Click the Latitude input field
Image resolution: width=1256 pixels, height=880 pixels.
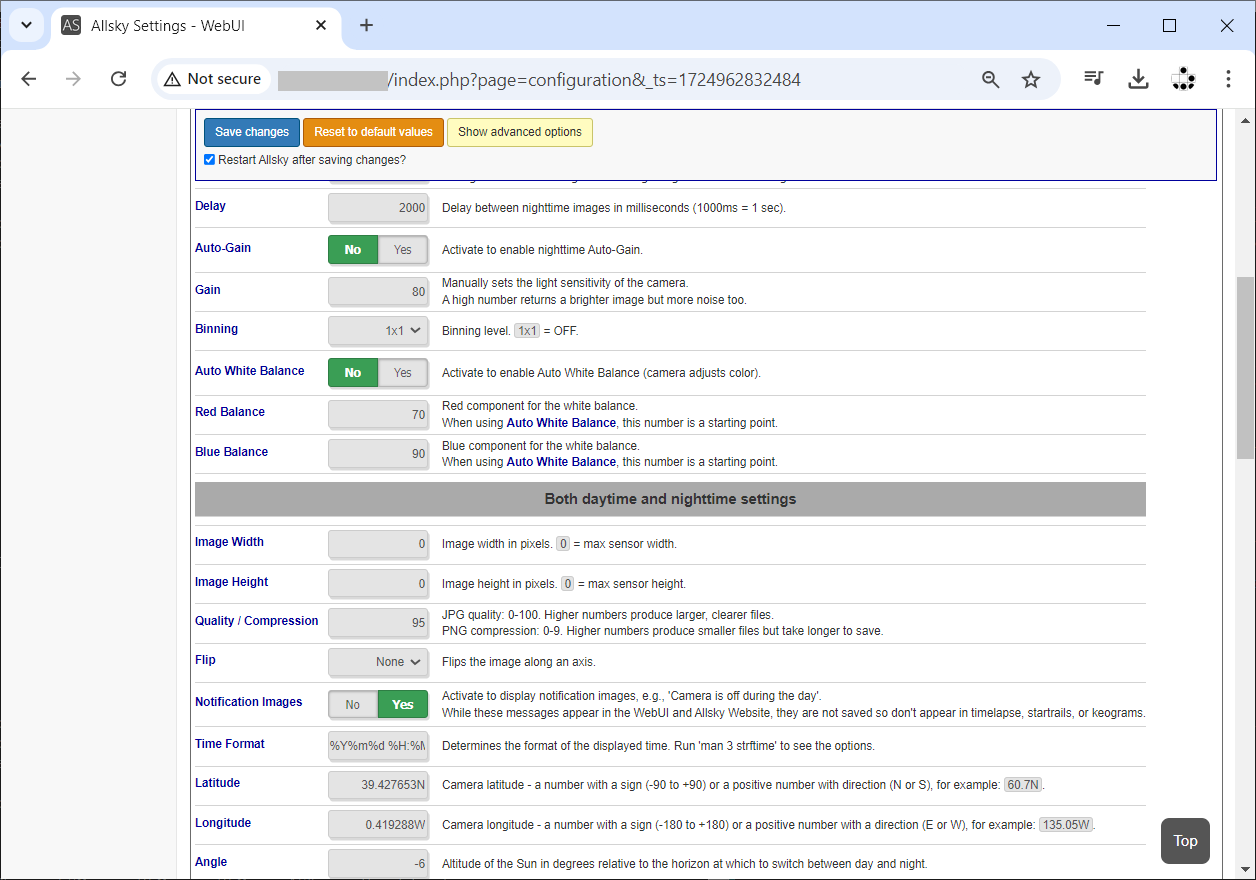point(378,785)
